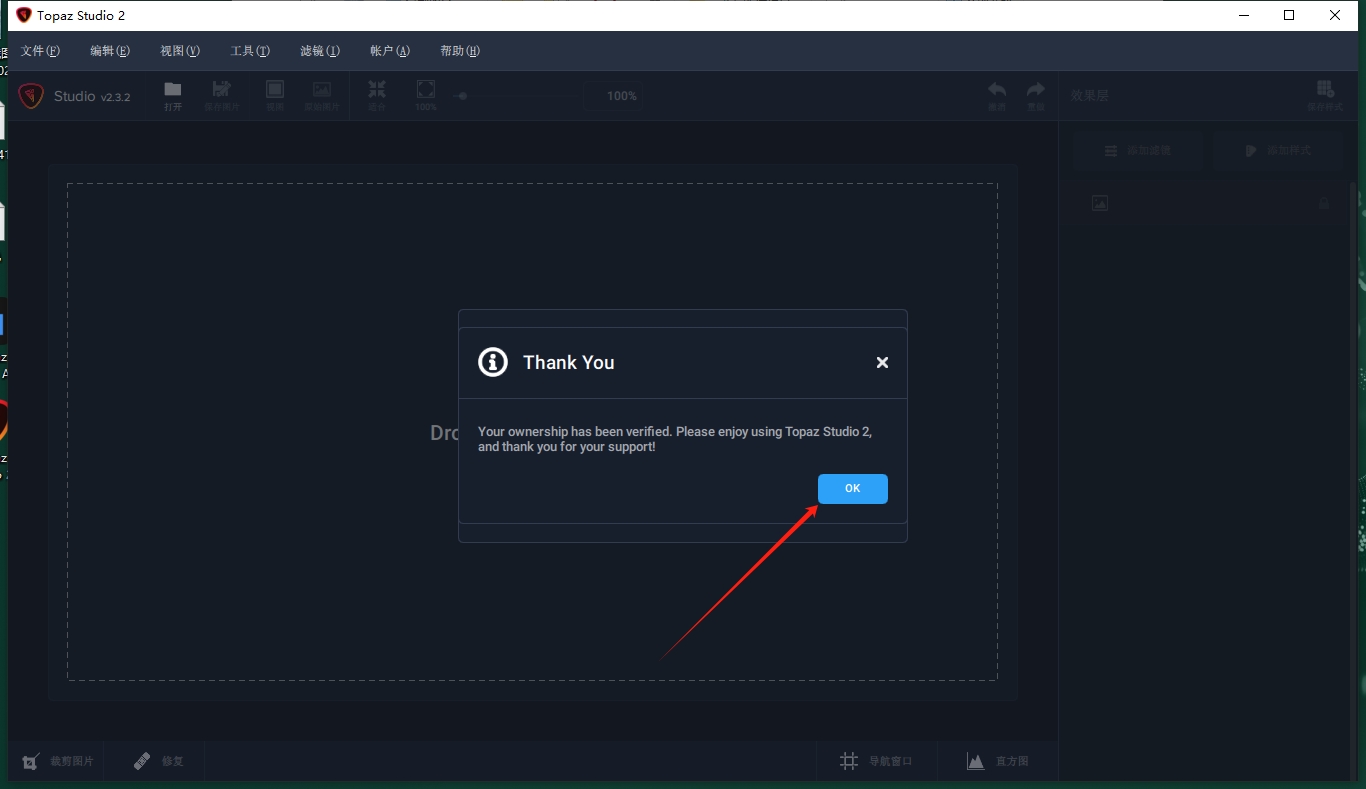Close the Thank You dialog with the X

pos(882,363)
